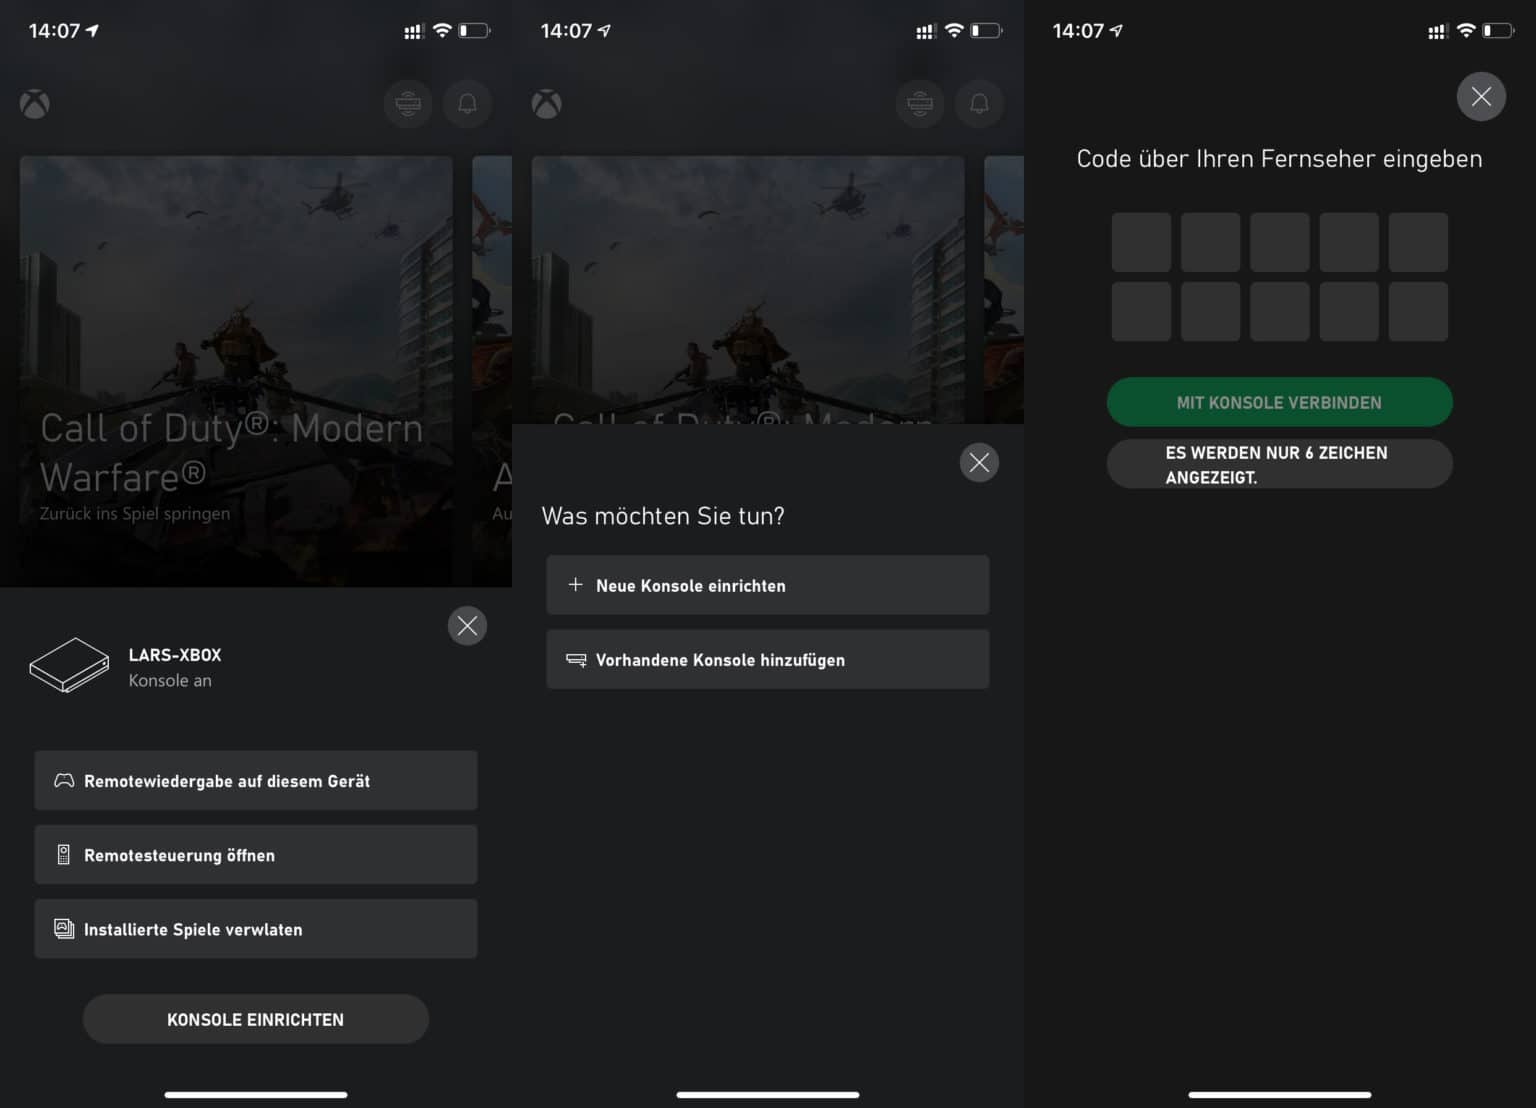Click the plus icon beside Neue Konsole einrichten

click(x=575, y=585)
